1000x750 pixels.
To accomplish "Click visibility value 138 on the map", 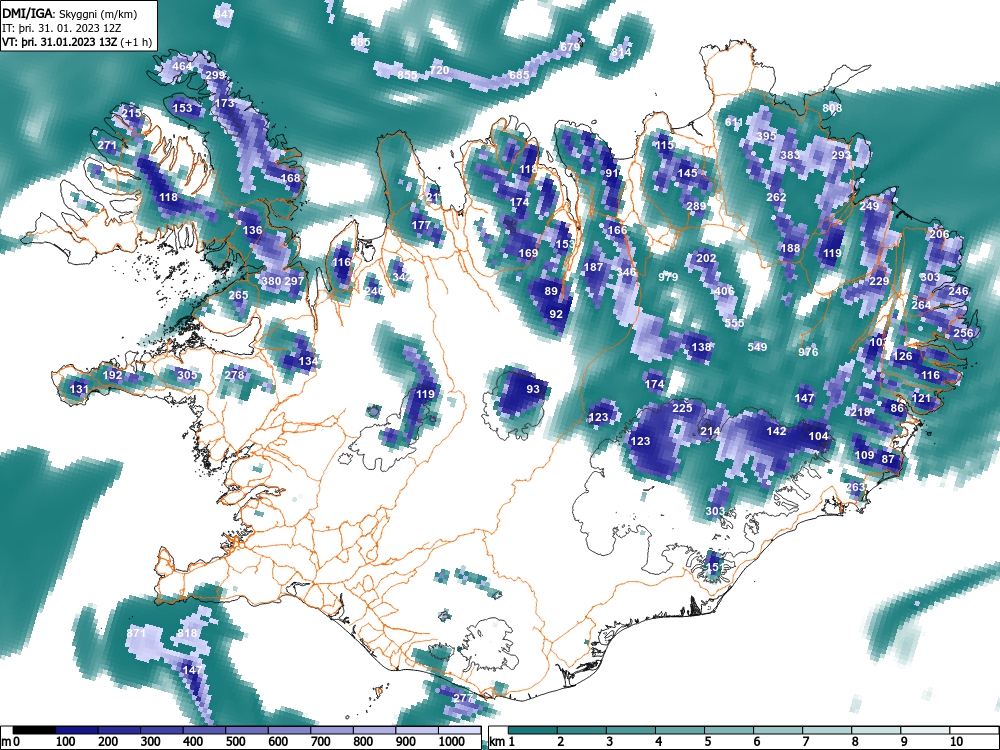I will click(x=701, y=347).
